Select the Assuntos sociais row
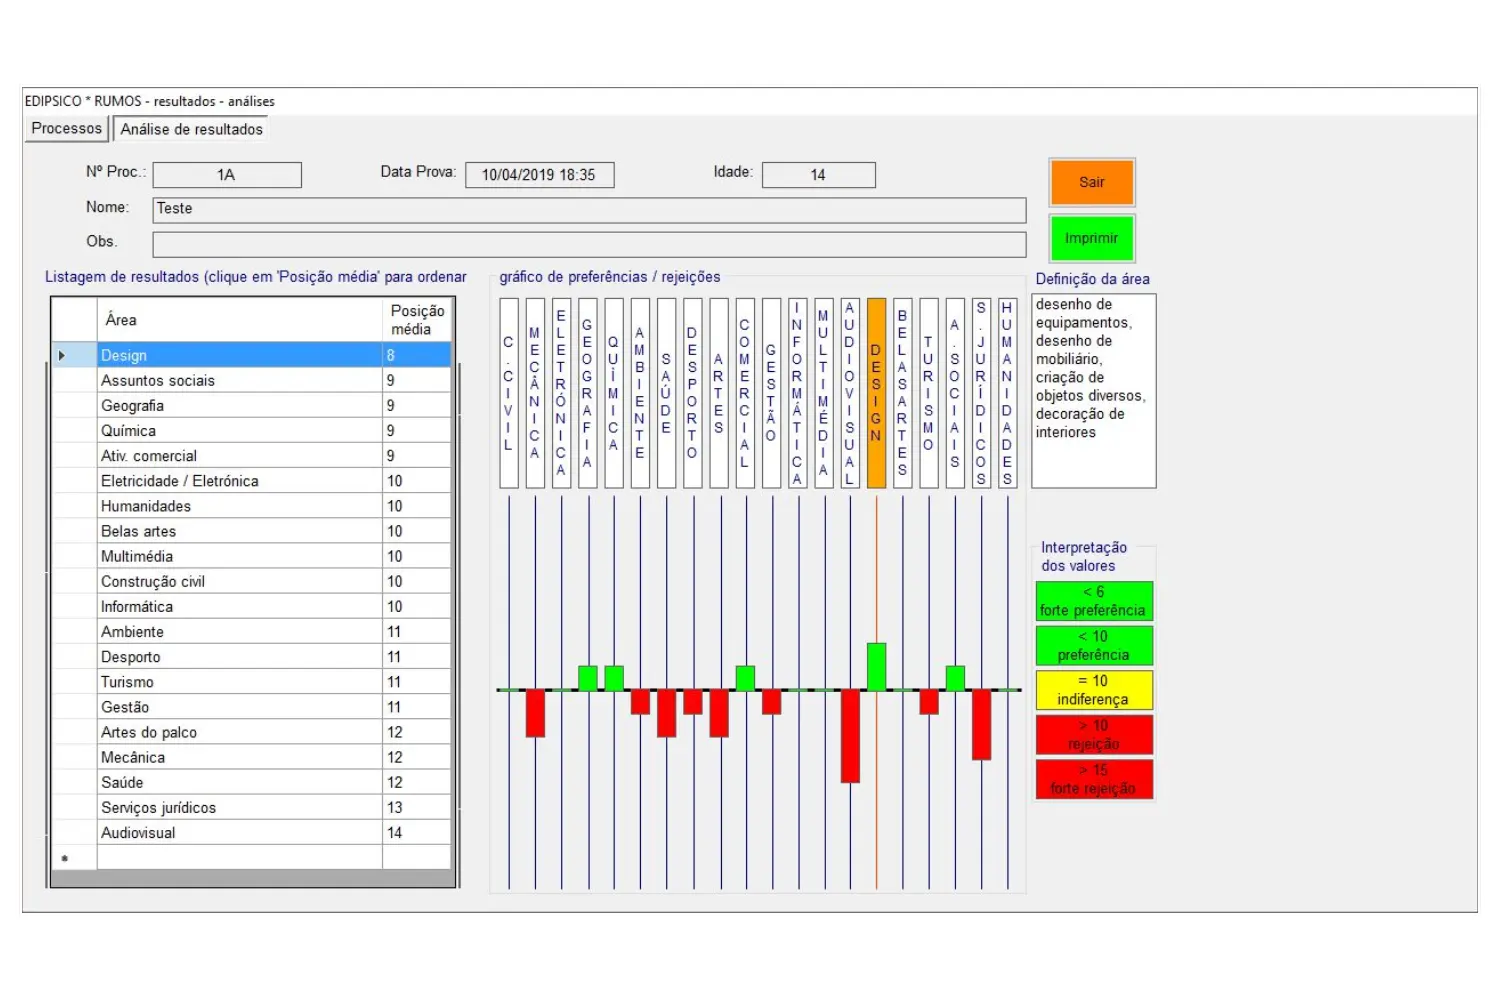1500x1000 pixels. [252, 380]
